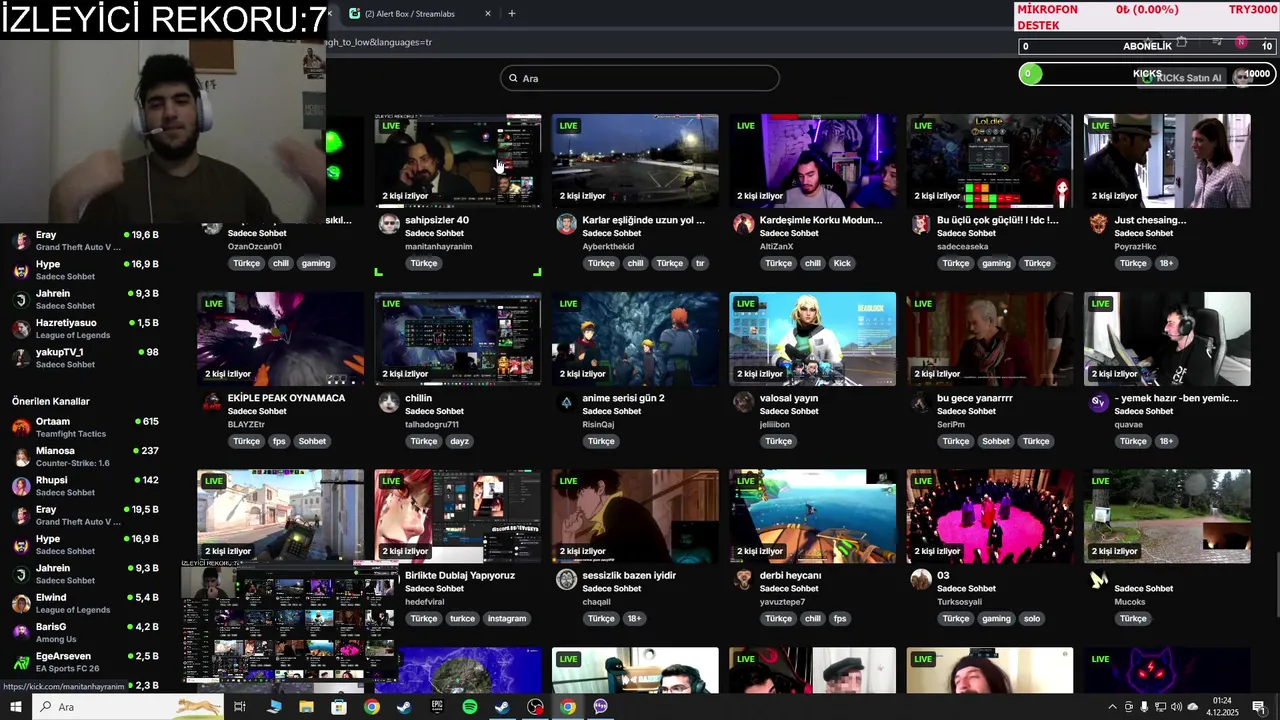Open stream title Birlikte Dubiaj Yapıyoruz
The image size is (1280, 720).
point(460,575)
